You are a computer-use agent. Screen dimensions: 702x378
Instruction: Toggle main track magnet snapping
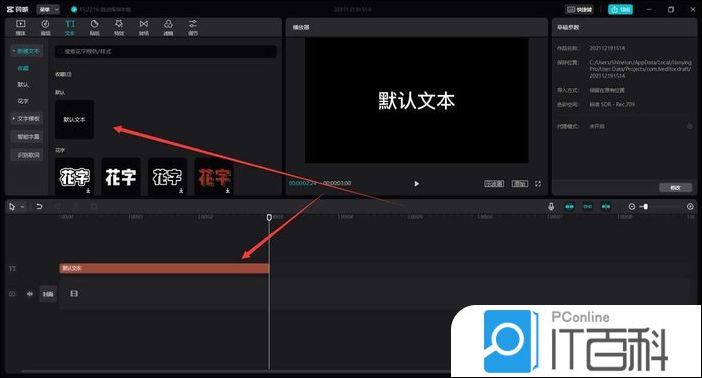[x=569, y=206]
